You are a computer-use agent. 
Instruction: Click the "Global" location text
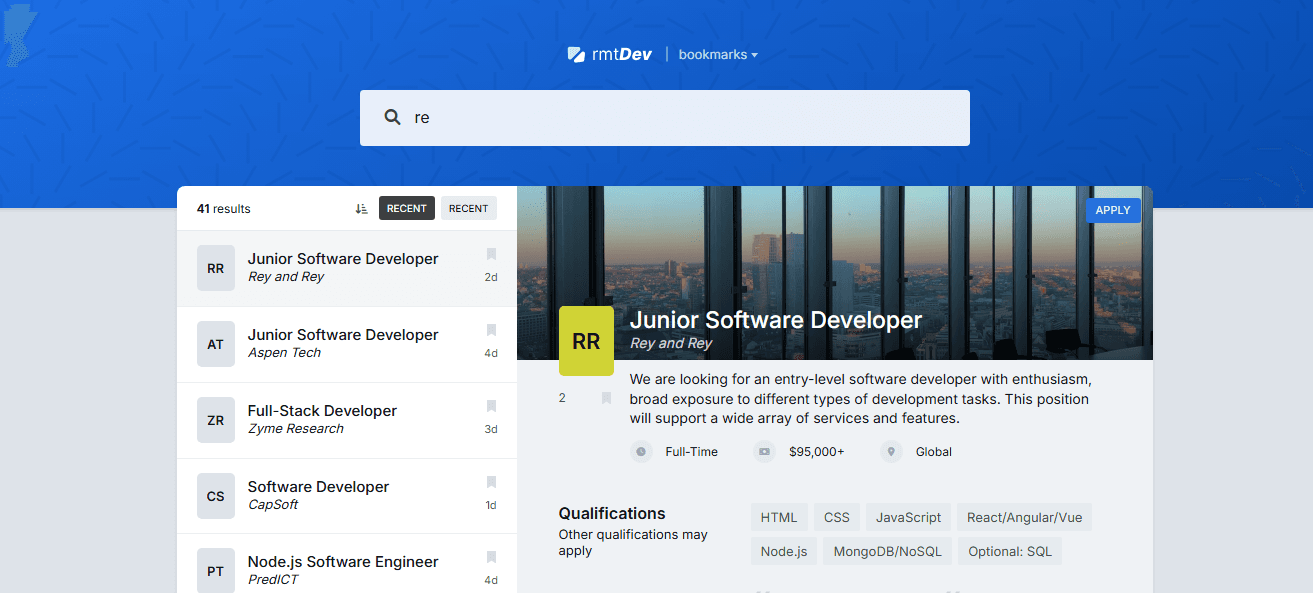[934, 452]
